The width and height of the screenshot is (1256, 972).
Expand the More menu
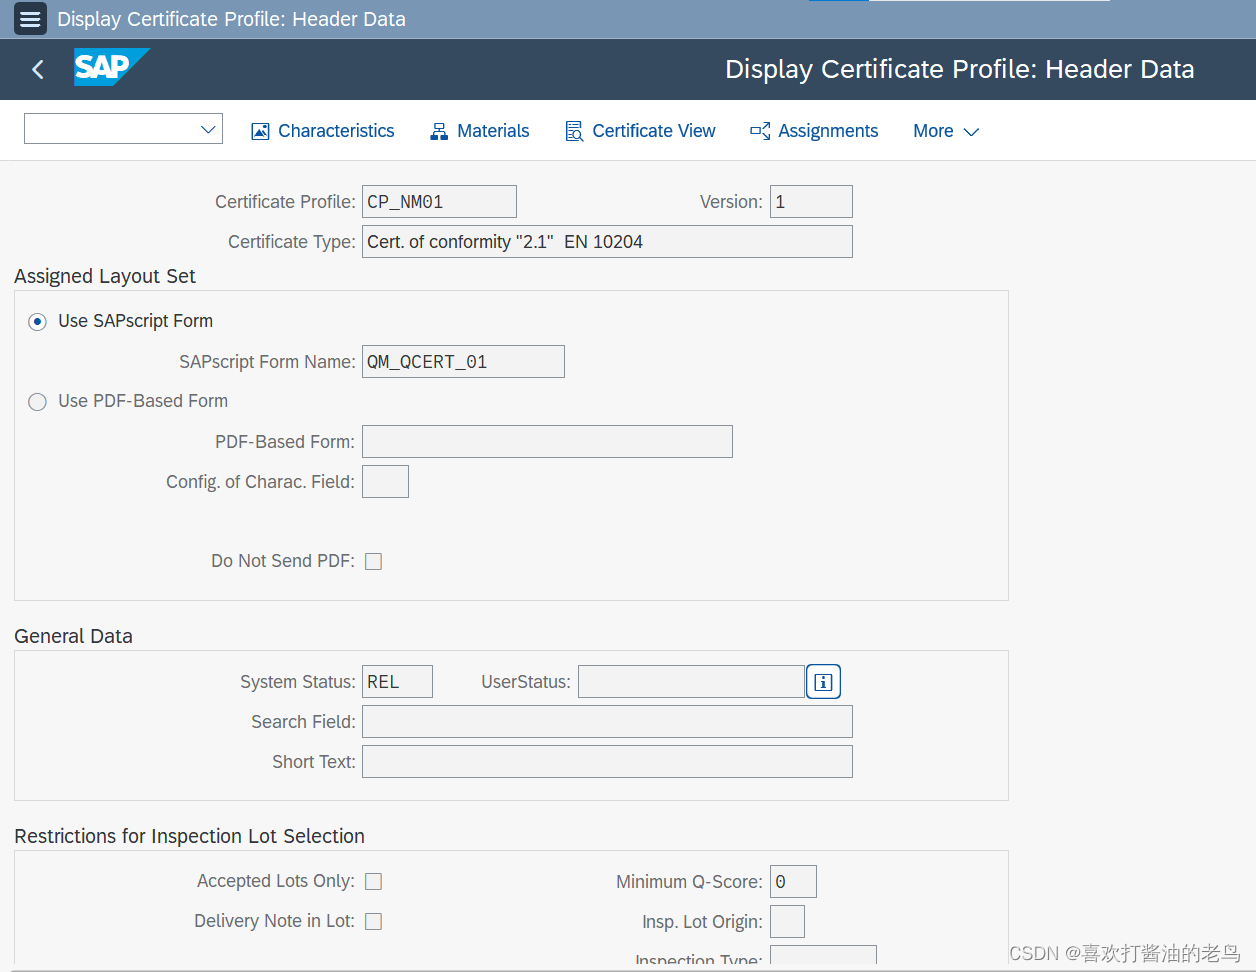[x=944, y=130]
